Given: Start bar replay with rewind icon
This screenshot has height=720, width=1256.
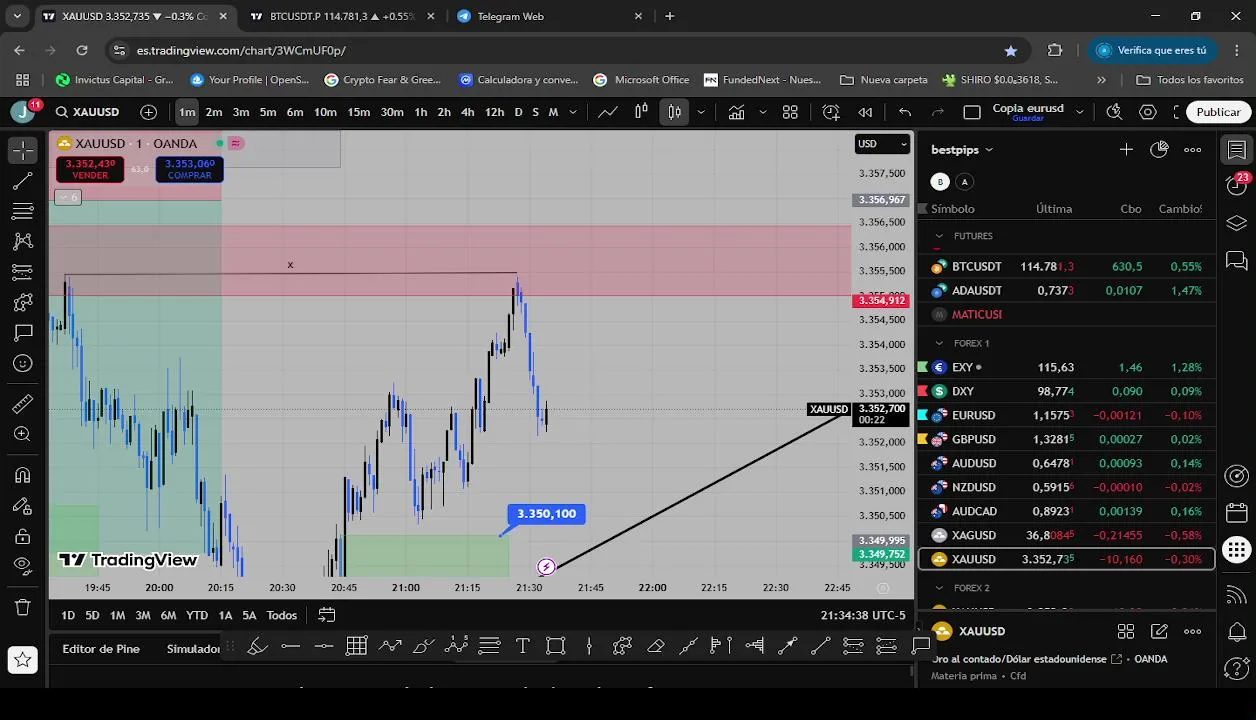Looking at the screenshot, I should (866, 112).
